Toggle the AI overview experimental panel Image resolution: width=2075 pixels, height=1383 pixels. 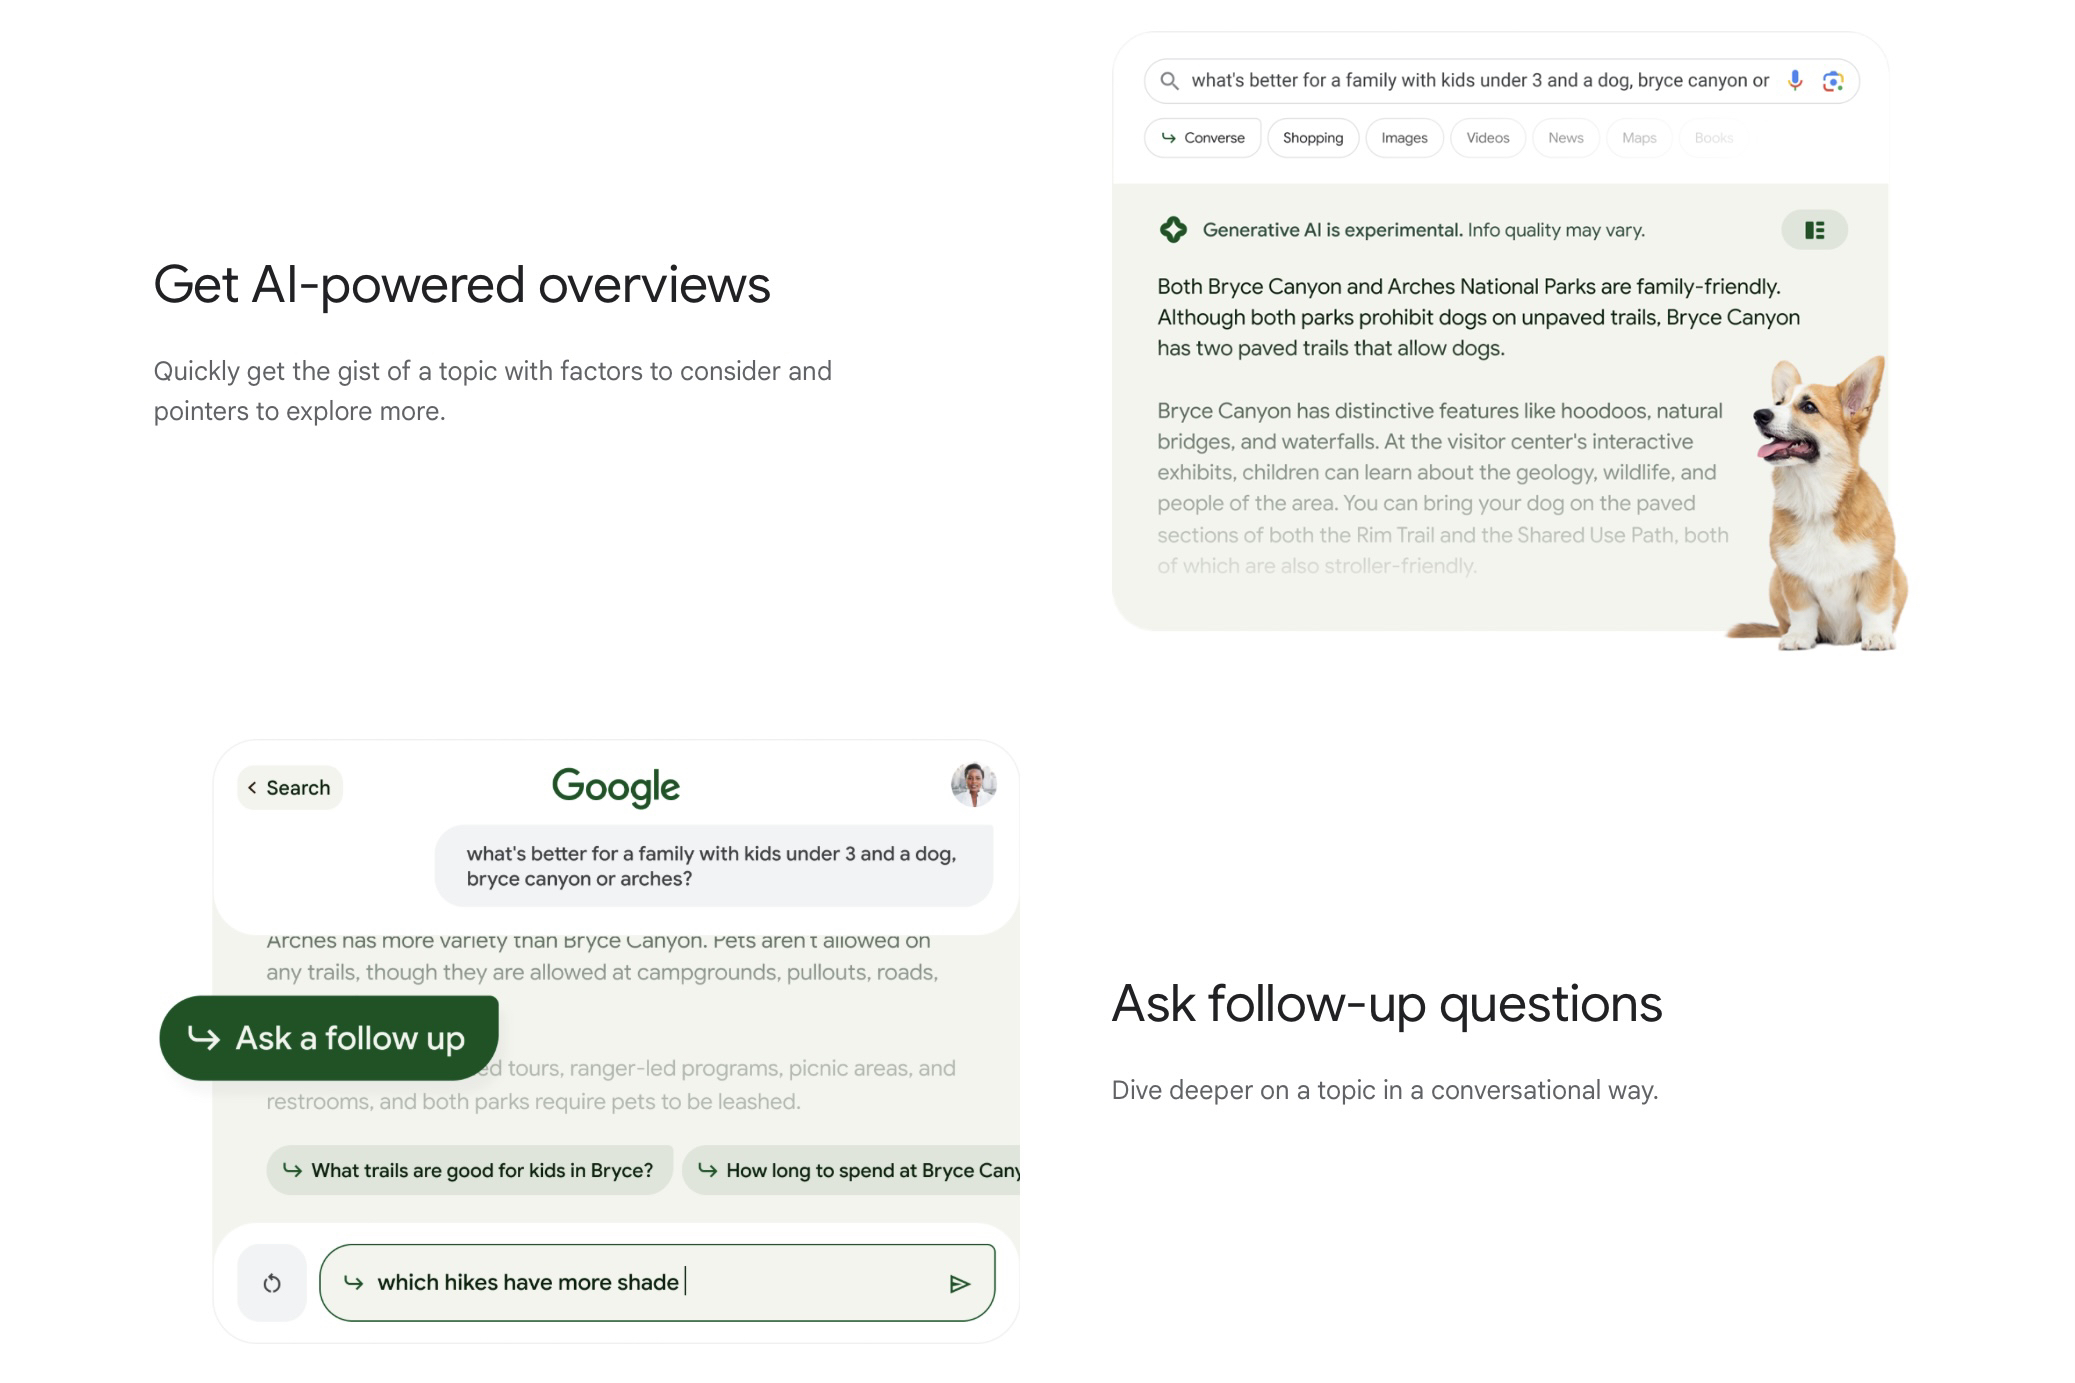pos(1814,228)
